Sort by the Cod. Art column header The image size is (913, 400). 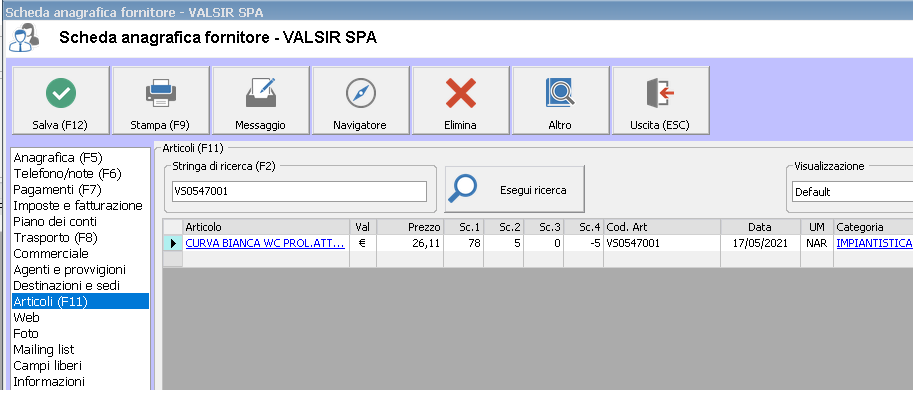pos(662,227)
